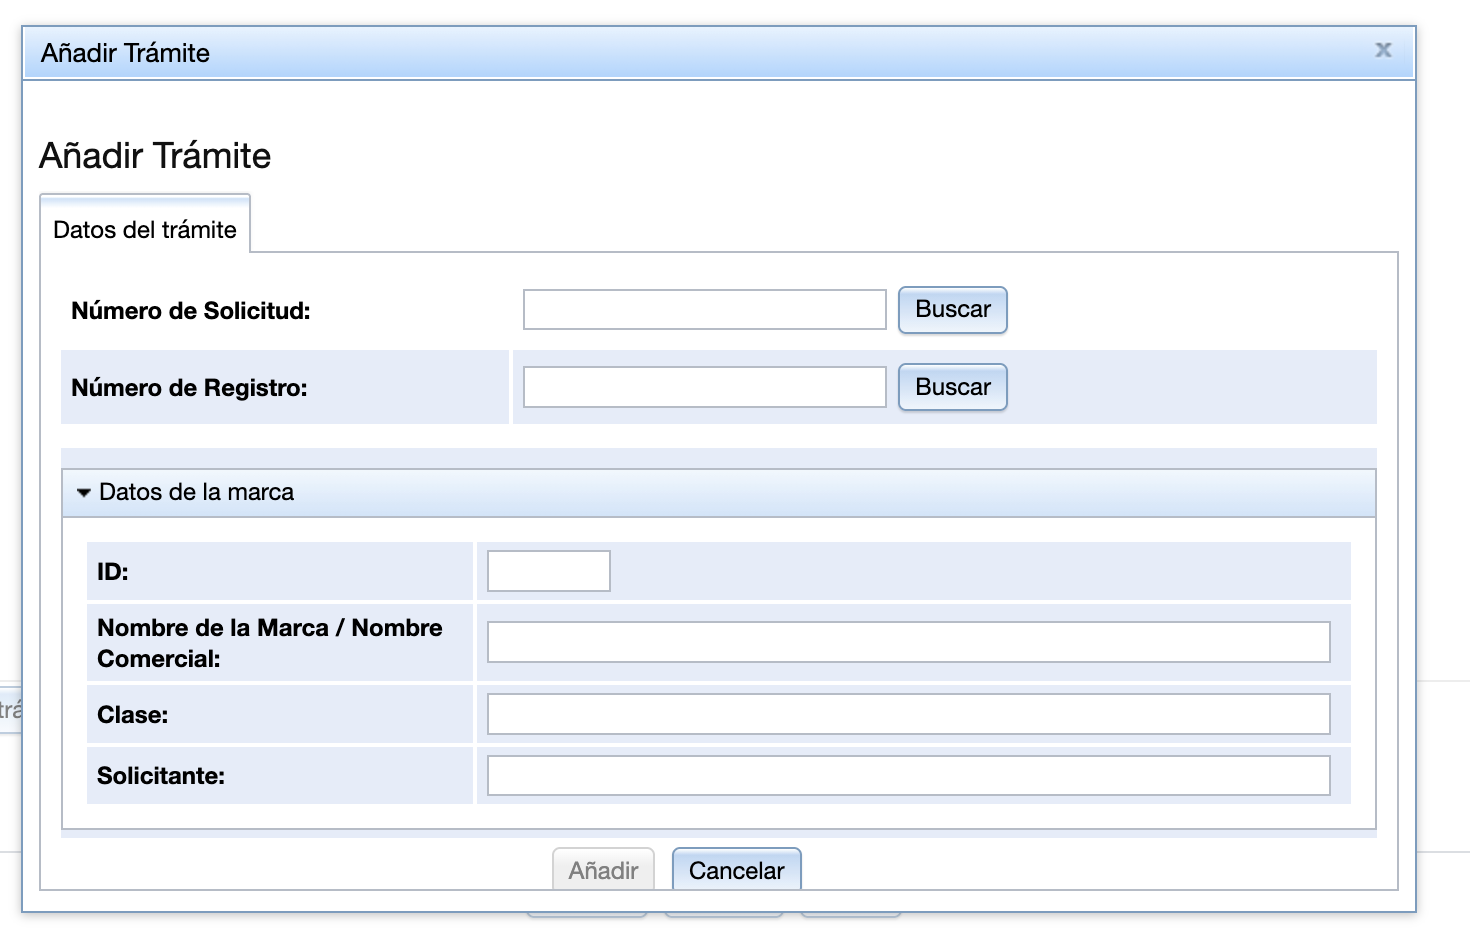Click the dialog title bar text
The image size is (1470, 952).
point(125,53)
